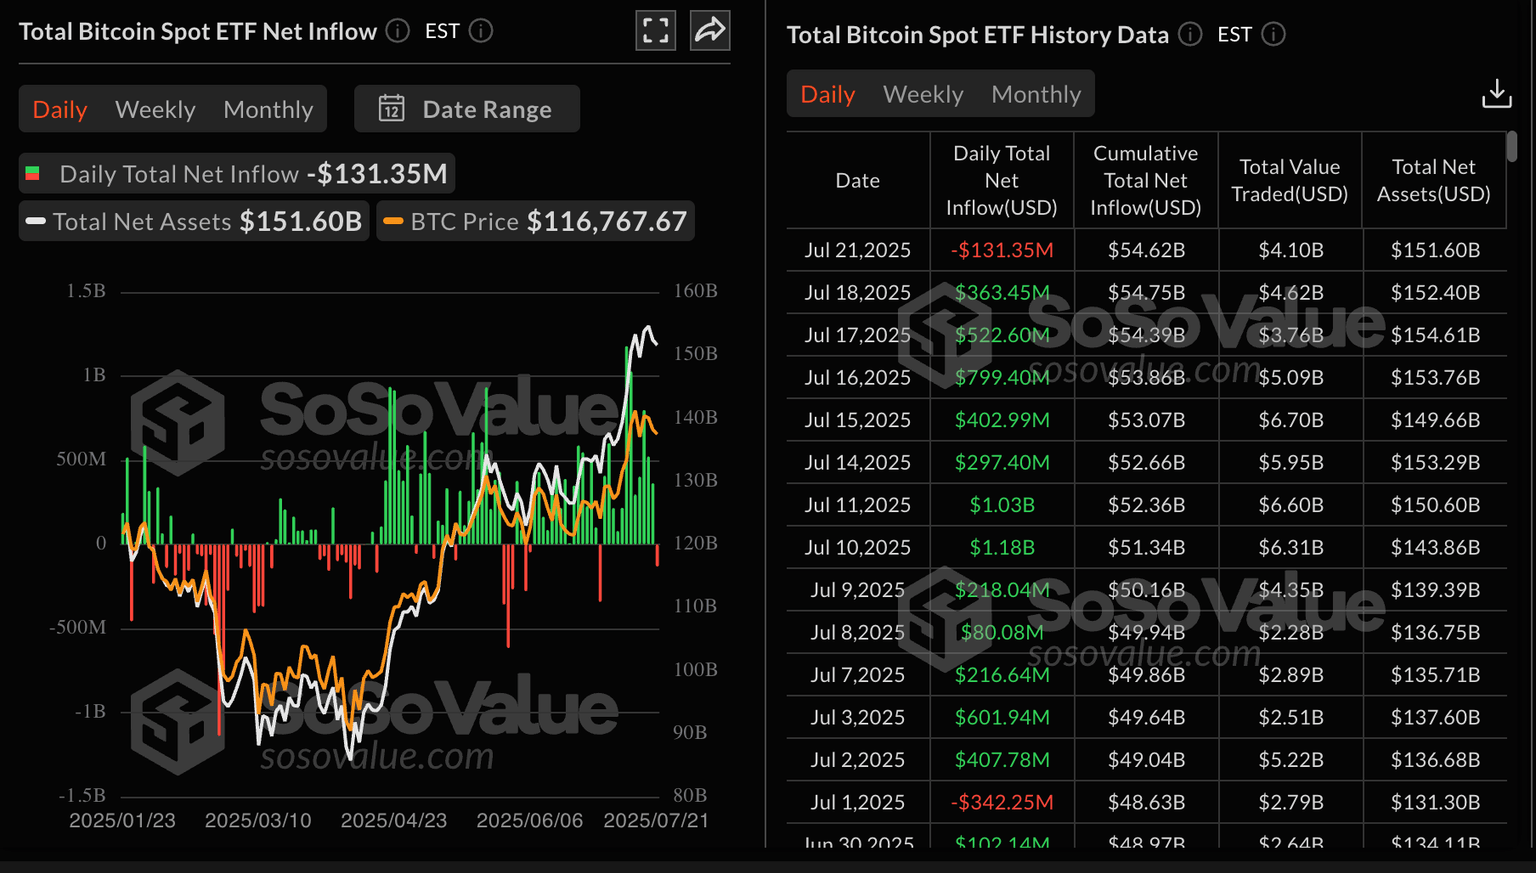1536x873 pixels.
Task: Expand chart to fullscreen view
Action: (x=656, y=31)
